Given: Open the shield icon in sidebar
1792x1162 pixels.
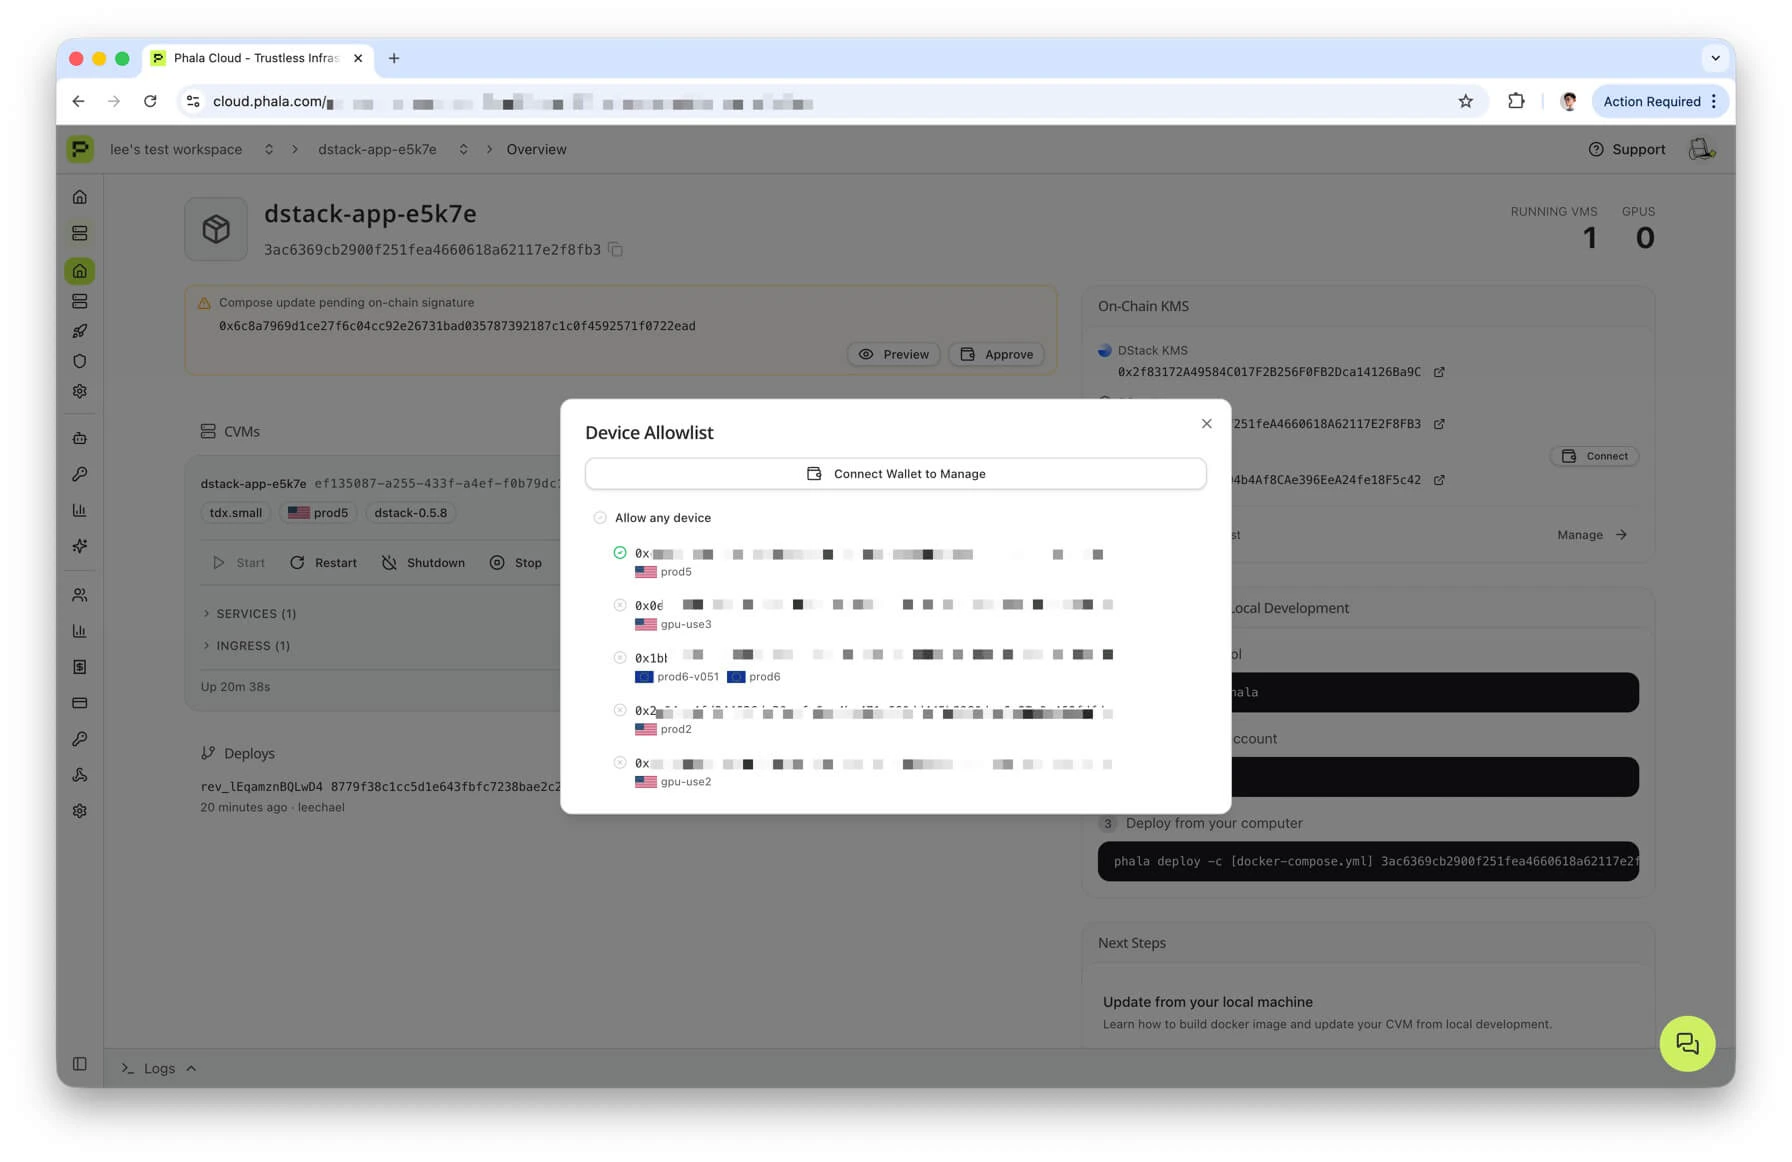Looking at the screenshot, I should tap(80, 361).
